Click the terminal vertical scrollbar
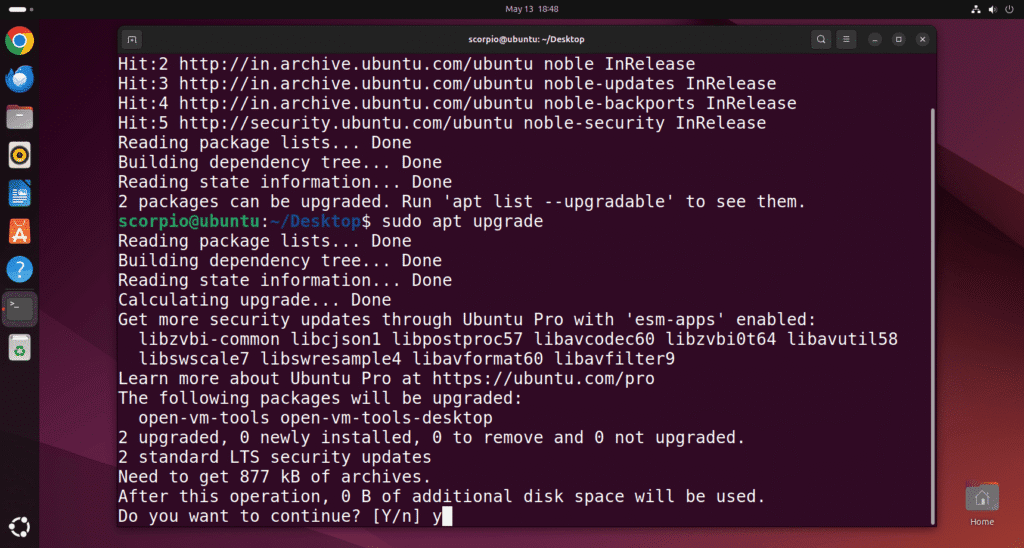Screen dimensions: 1024x548 tap(932, 314)
